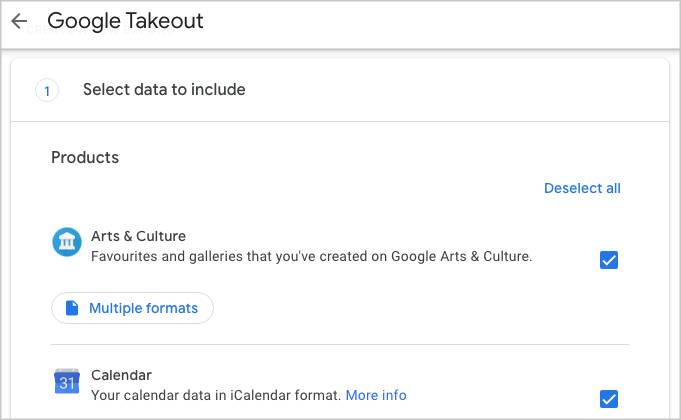
Task: Click the Google Takeout page title
Action: point(125,21)
